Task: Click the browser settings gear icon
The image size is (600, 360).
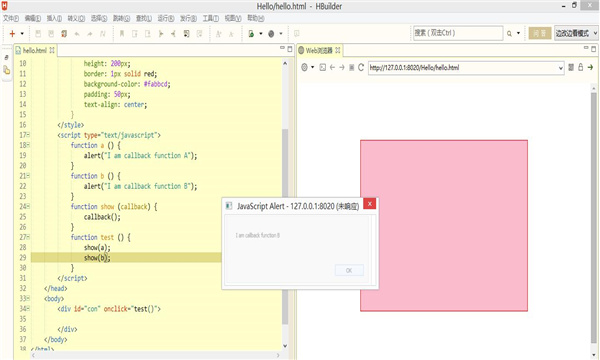Action: pyautogui.click(x=304, y=67)
